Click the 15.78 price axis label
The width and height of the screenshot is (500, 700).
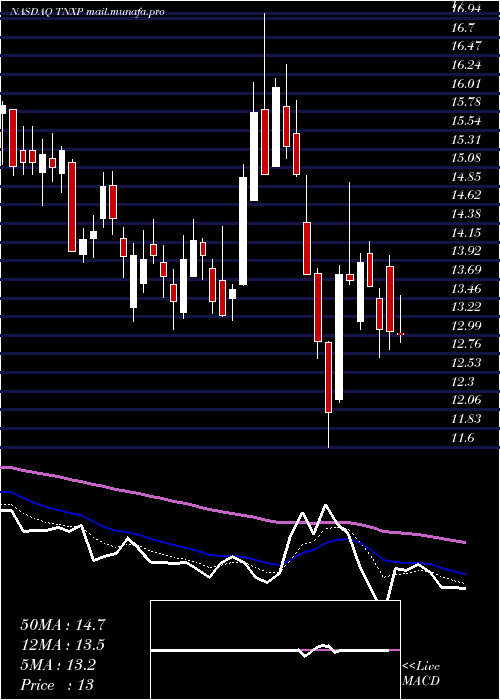pyautogui.click(x=467, y=102)
